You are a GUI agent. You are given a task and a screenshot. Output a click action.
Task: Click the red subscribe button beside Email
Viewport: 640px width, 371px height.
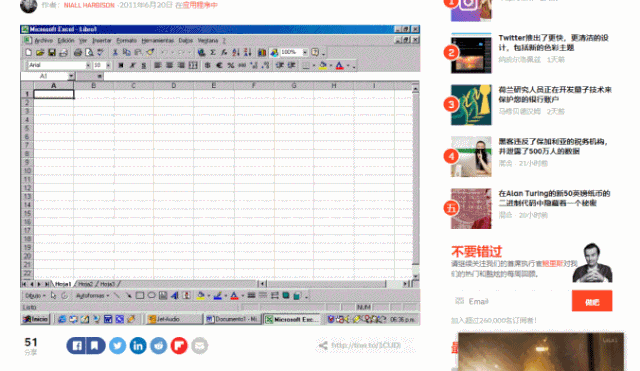[592, 301]
